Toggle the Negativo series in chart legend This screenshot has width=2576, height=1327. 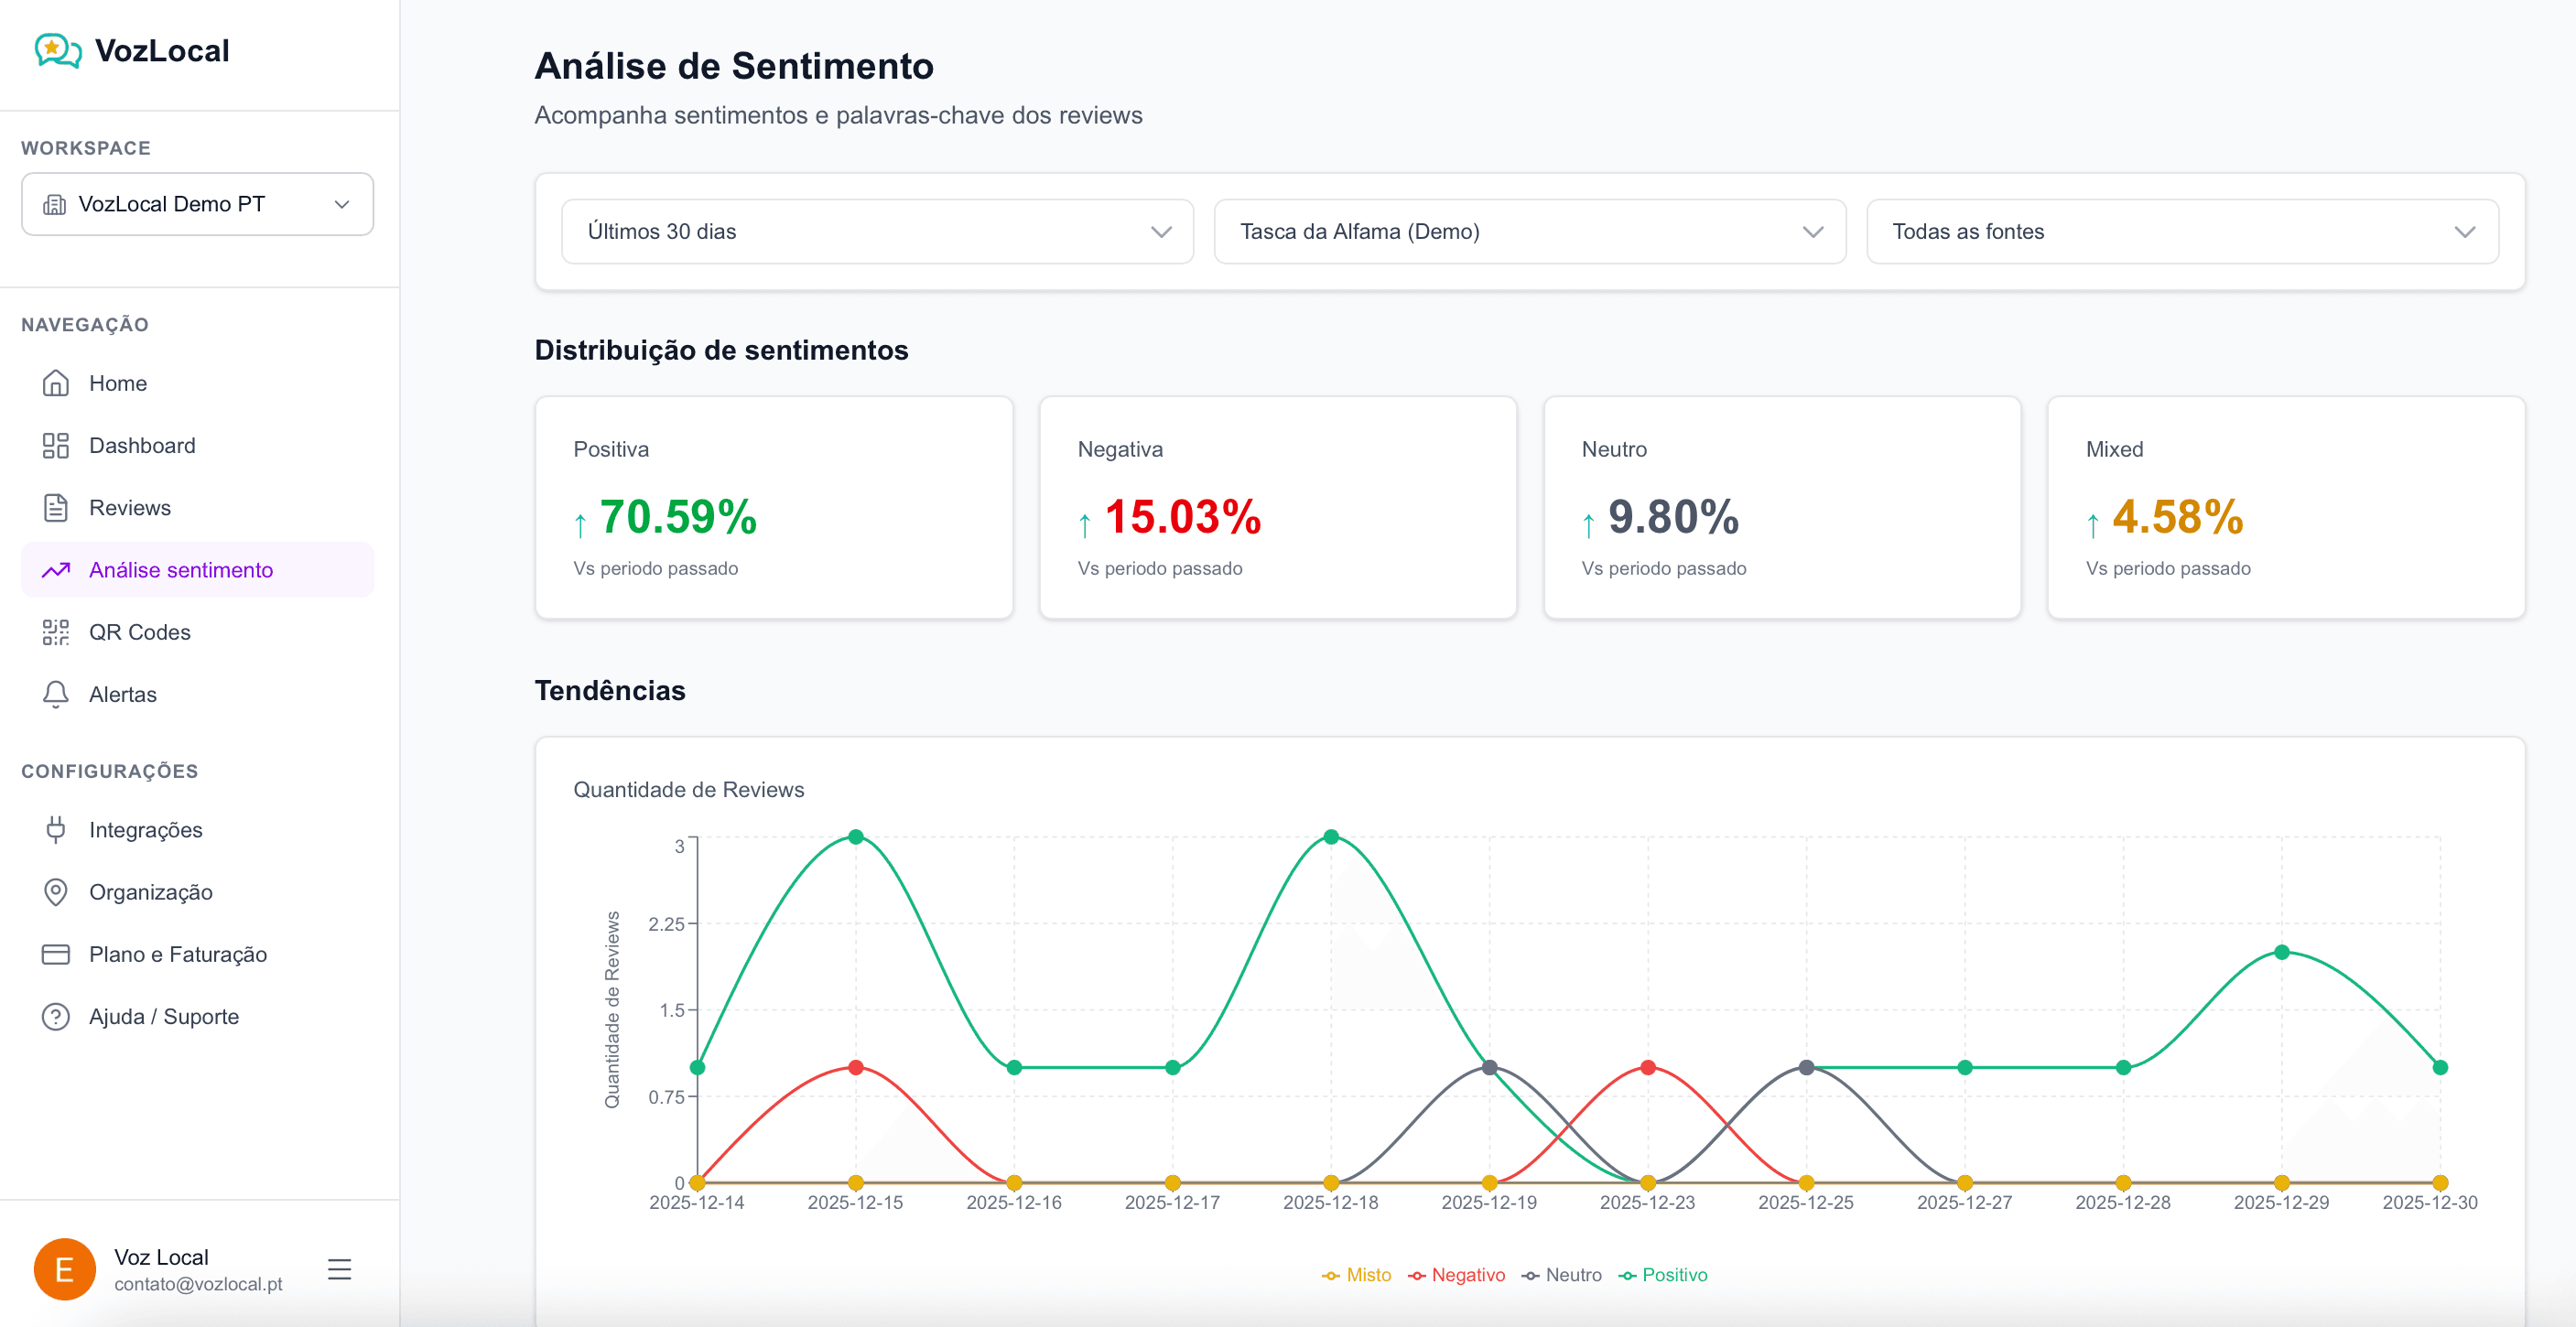(1457, 1275)
